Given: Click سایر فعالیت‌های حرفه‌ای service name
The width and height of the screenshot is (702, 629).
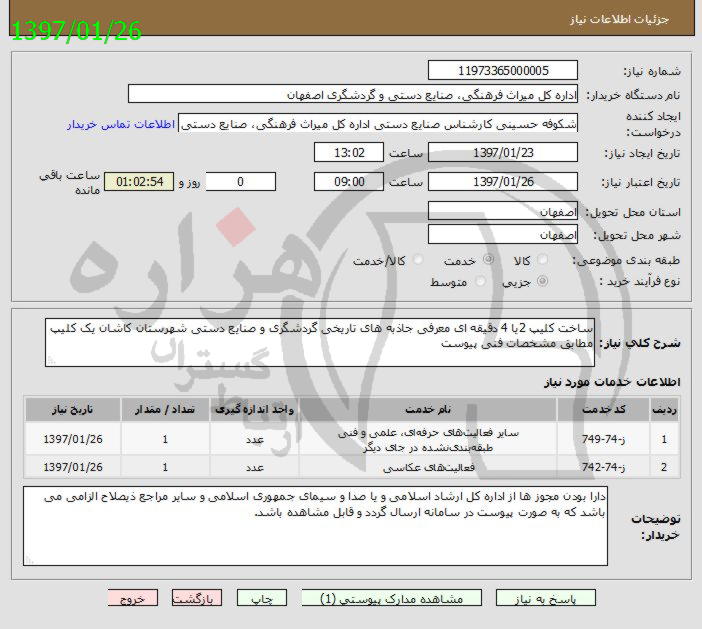Looking at the screenshot, I should 428,440.
